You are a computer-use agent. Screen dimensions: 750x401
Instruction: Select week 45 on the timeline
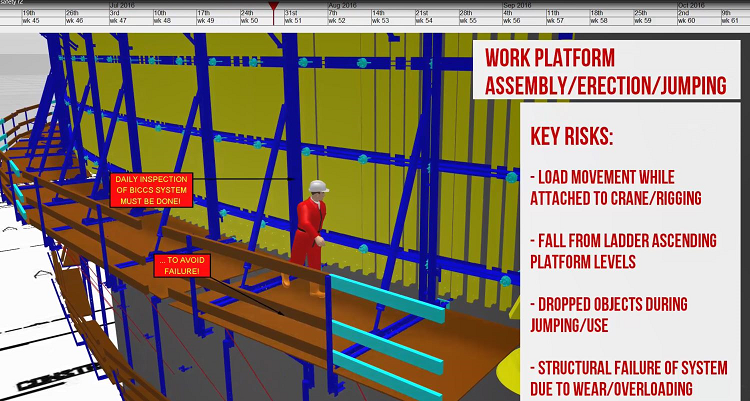coord(43,21)
